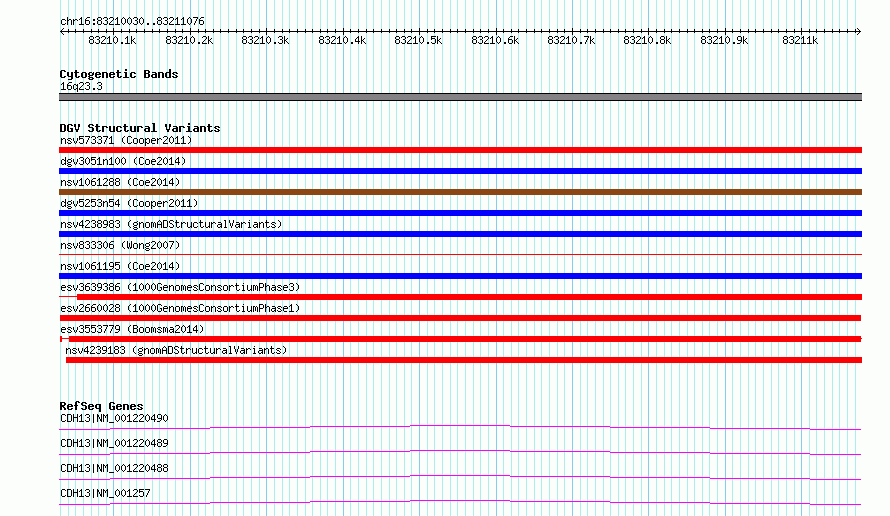Click the 83210.3k ruler tick label
Image resolution: width=890 pixels, height=516 pixels.
click(x=265, y=40)
